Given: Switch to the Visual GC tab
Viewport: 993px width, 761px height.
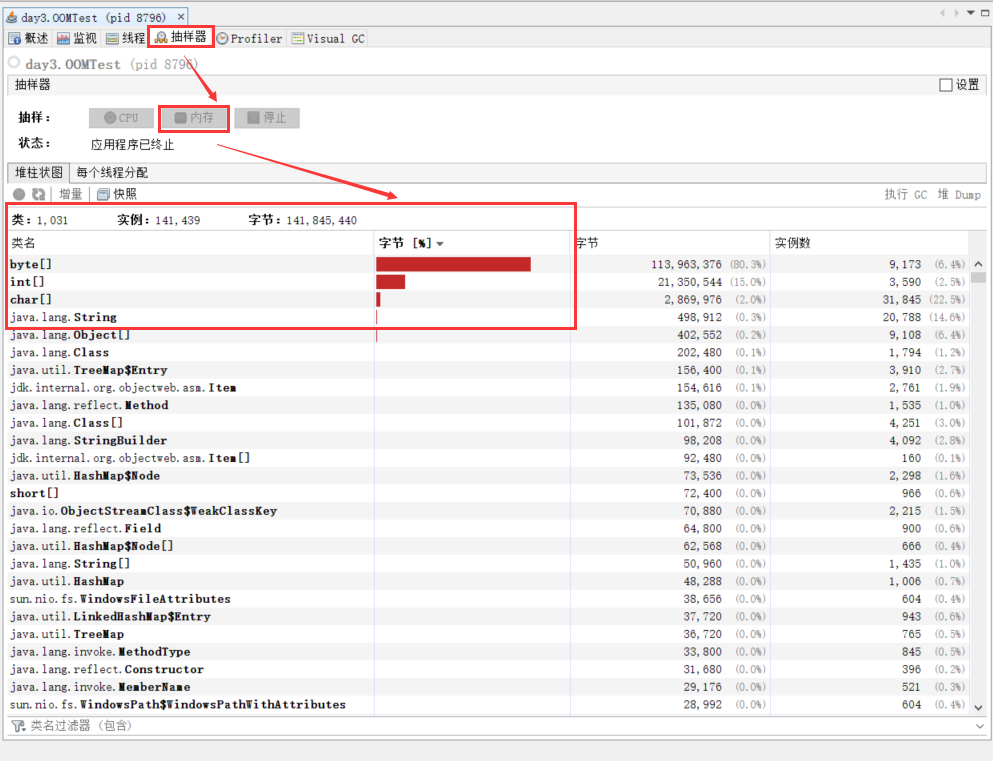Looking at the screenshot, I should tap(327, 39).
